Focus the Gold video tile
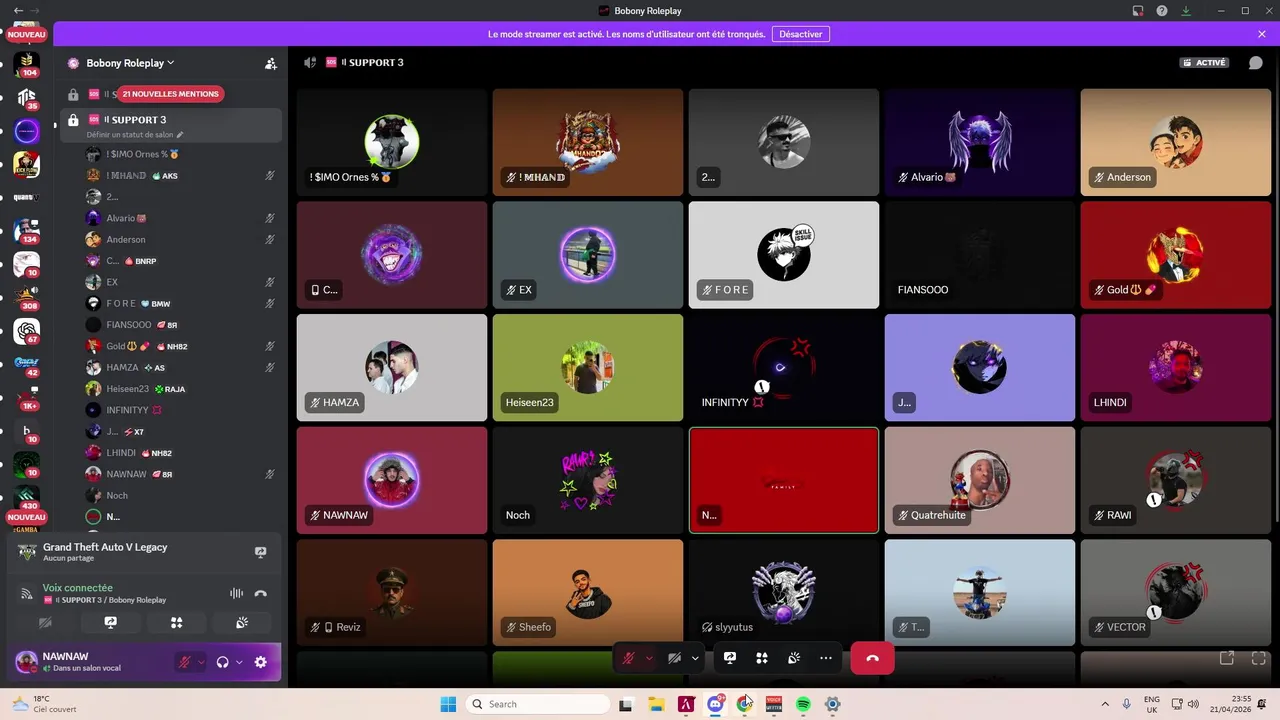Screen dimensions: 1280x720 tap(1176, 255)
